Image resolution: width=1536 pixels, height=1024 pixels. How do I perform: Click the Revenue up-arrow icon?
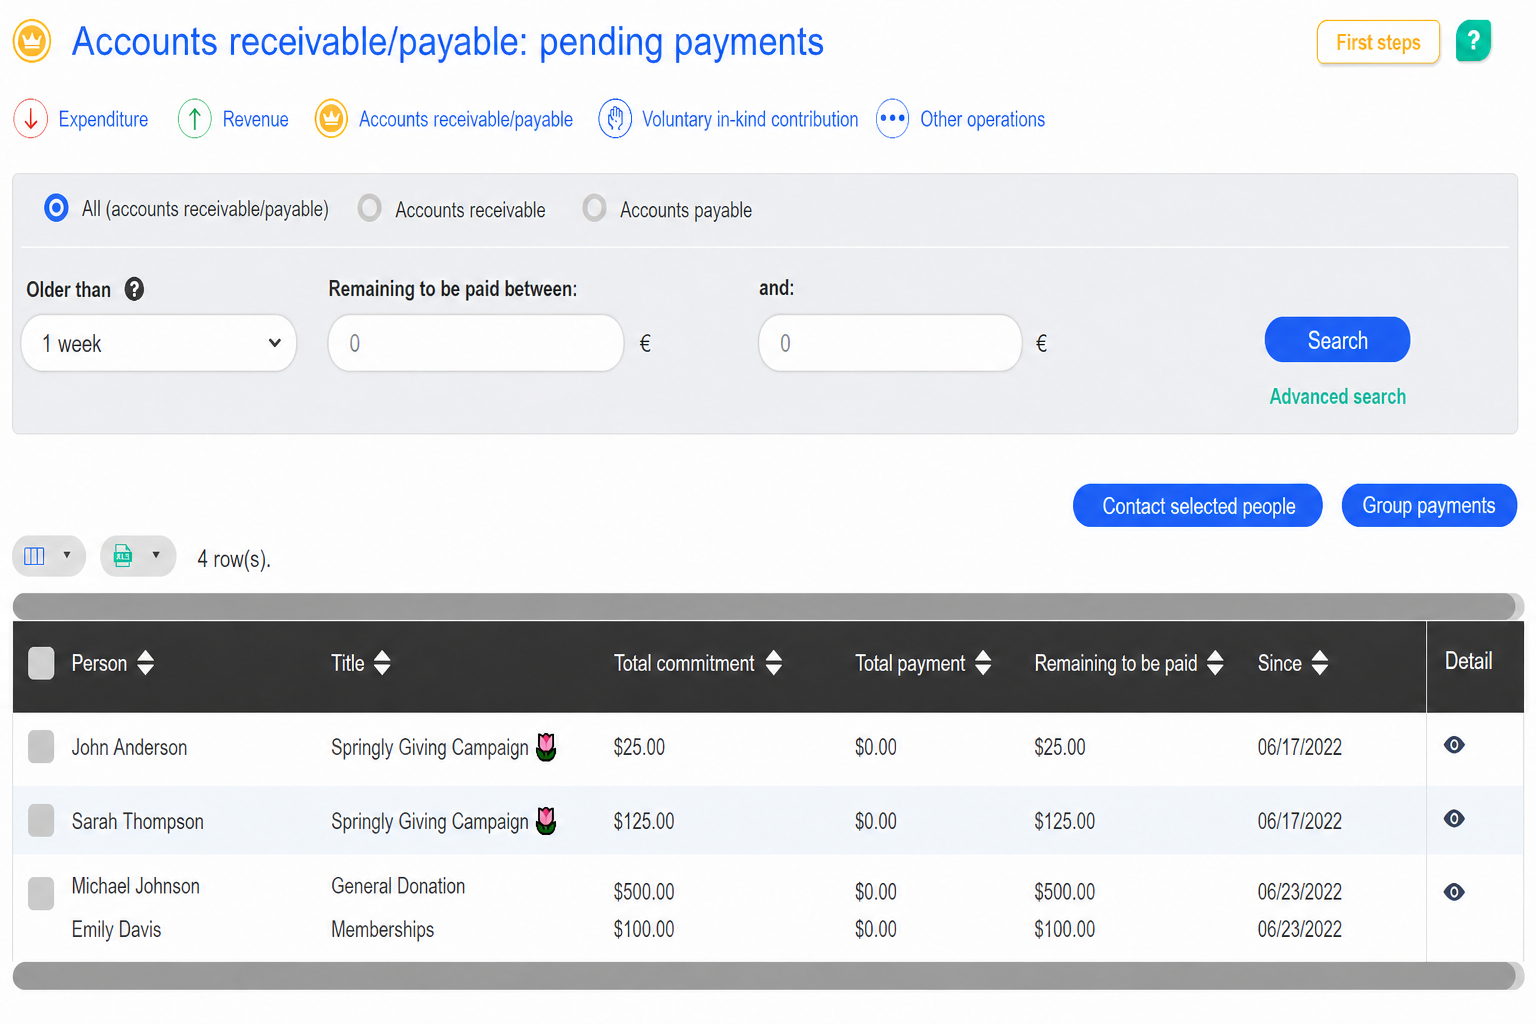195,119
